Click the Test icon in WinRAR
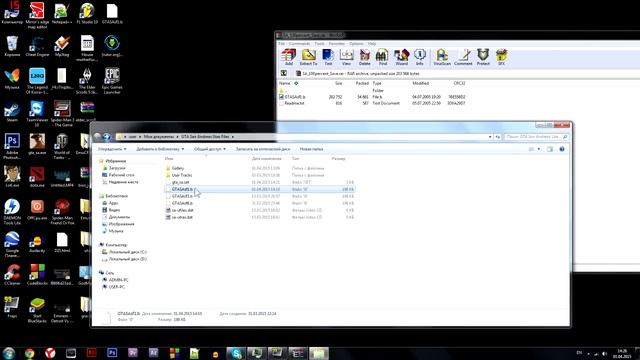Image resolution: width=640 pixels, height=360 pixels. click(328, 57)
